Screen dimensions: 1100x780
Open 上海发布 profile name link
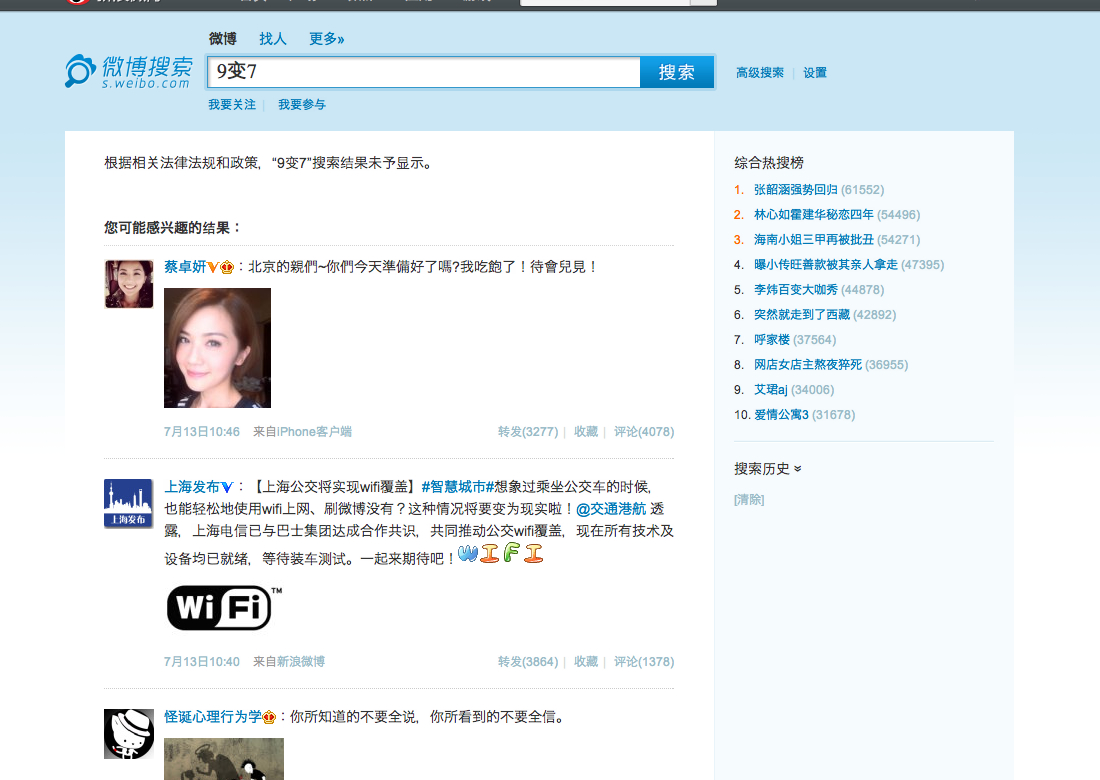192,487
